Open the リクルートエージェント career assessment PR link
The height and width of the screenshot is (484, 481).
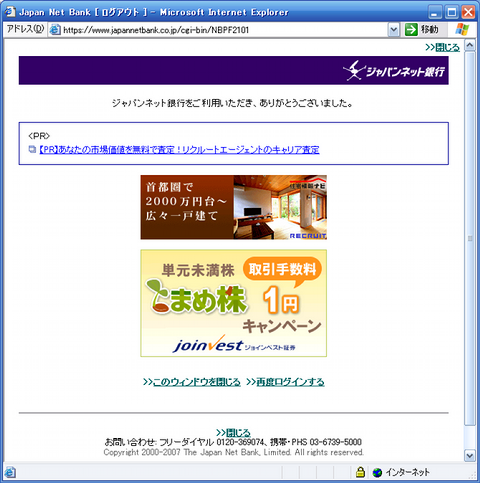(179, 150)
